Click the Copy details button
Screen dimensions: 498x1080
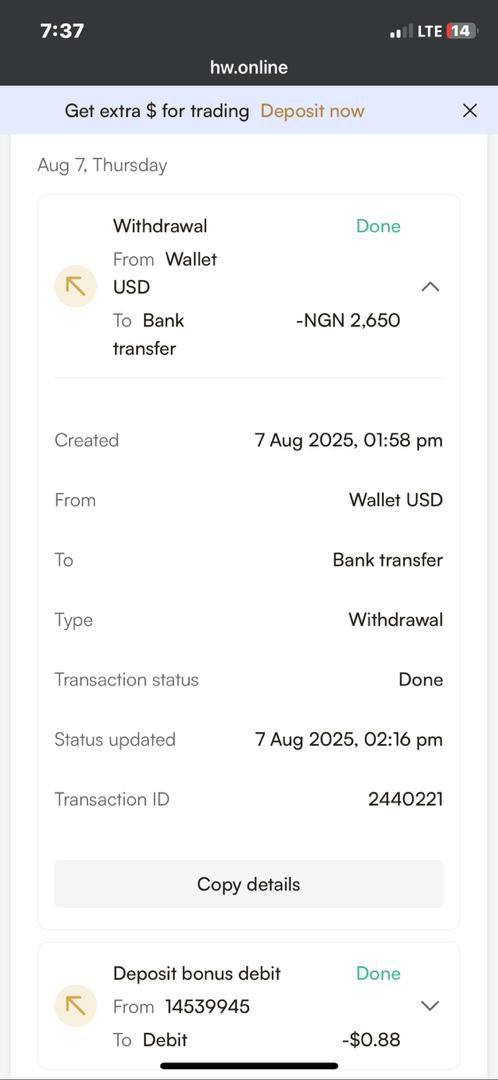point(249,884)
